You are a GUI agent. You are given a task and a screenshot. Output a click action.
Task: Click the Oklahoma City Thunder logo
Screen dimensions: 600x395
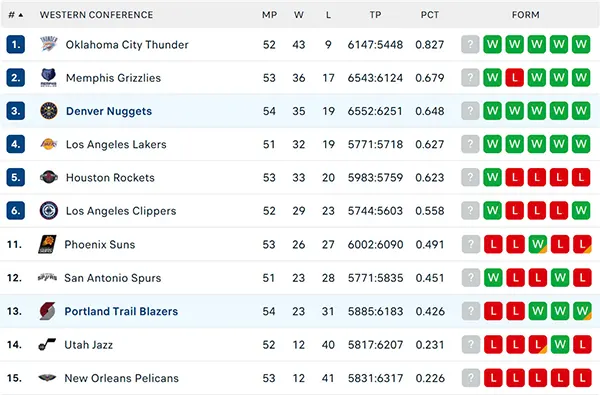pos(49,44)
